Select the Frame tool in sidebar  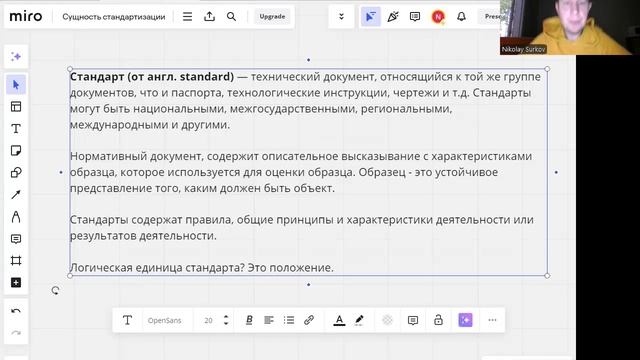(x=16, y=261)
